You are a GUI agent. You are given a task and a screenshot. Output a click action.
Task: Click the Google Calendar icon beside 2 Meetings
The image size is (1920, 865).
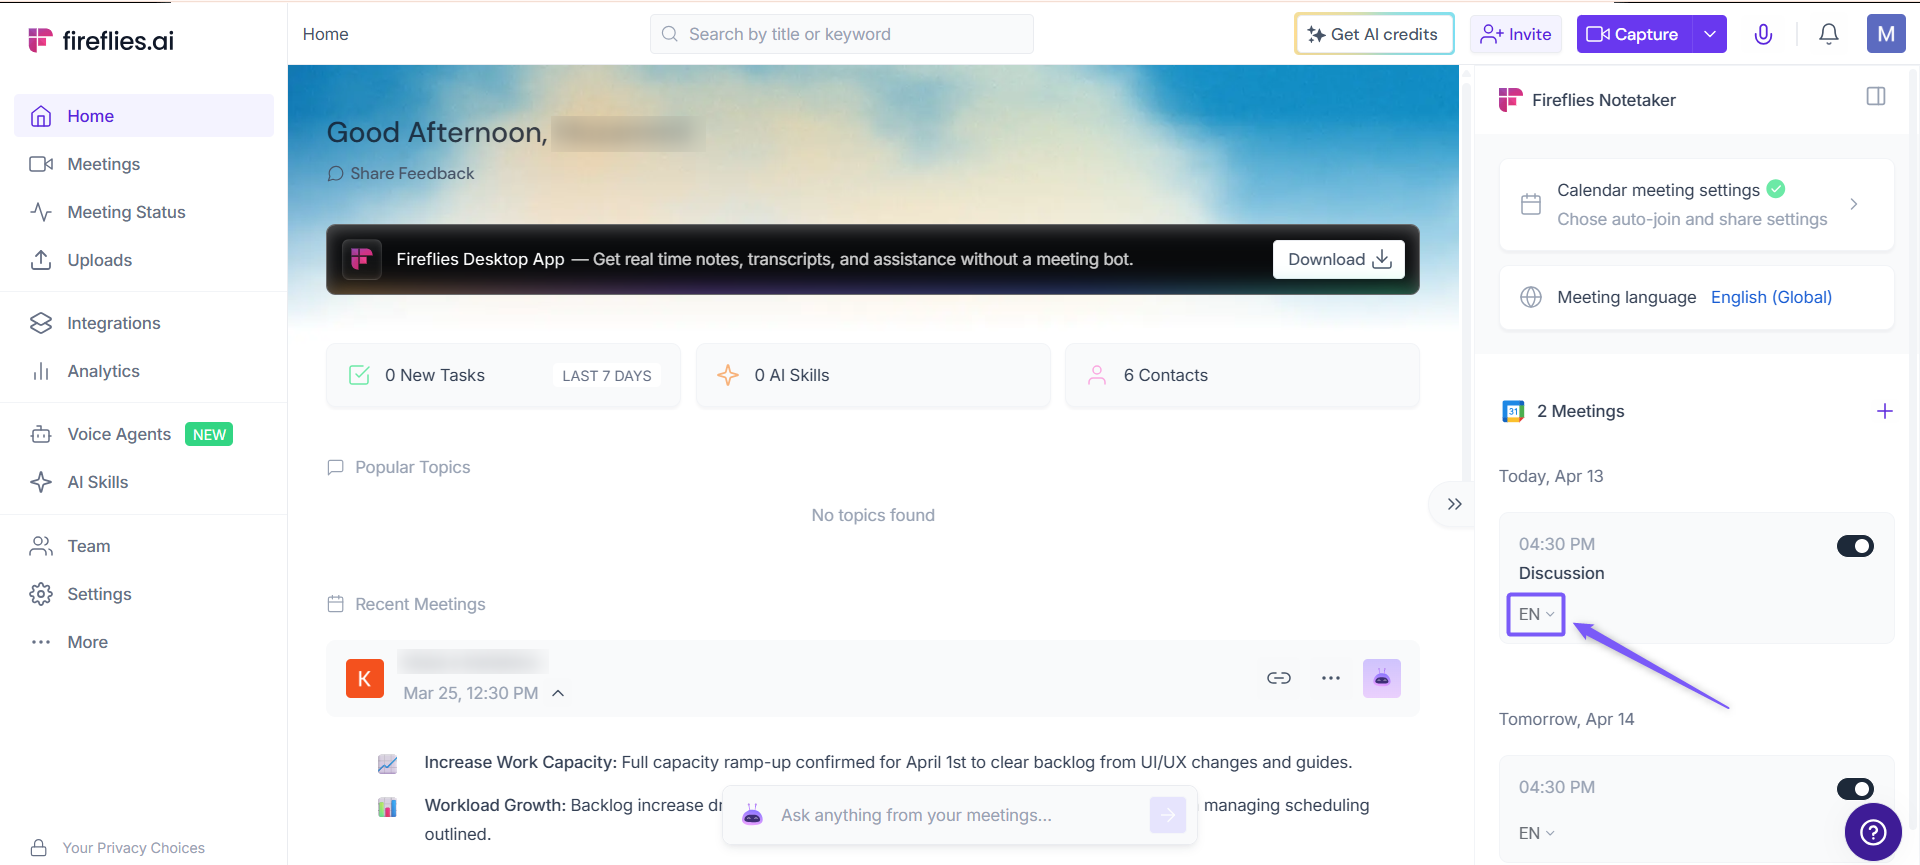tap(1513, 411)
